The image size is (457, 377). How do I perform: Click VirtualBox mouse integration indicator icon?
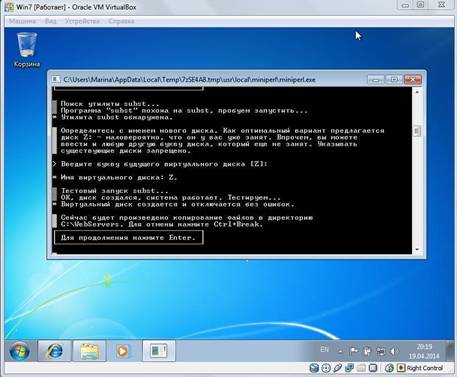[389, 368]
